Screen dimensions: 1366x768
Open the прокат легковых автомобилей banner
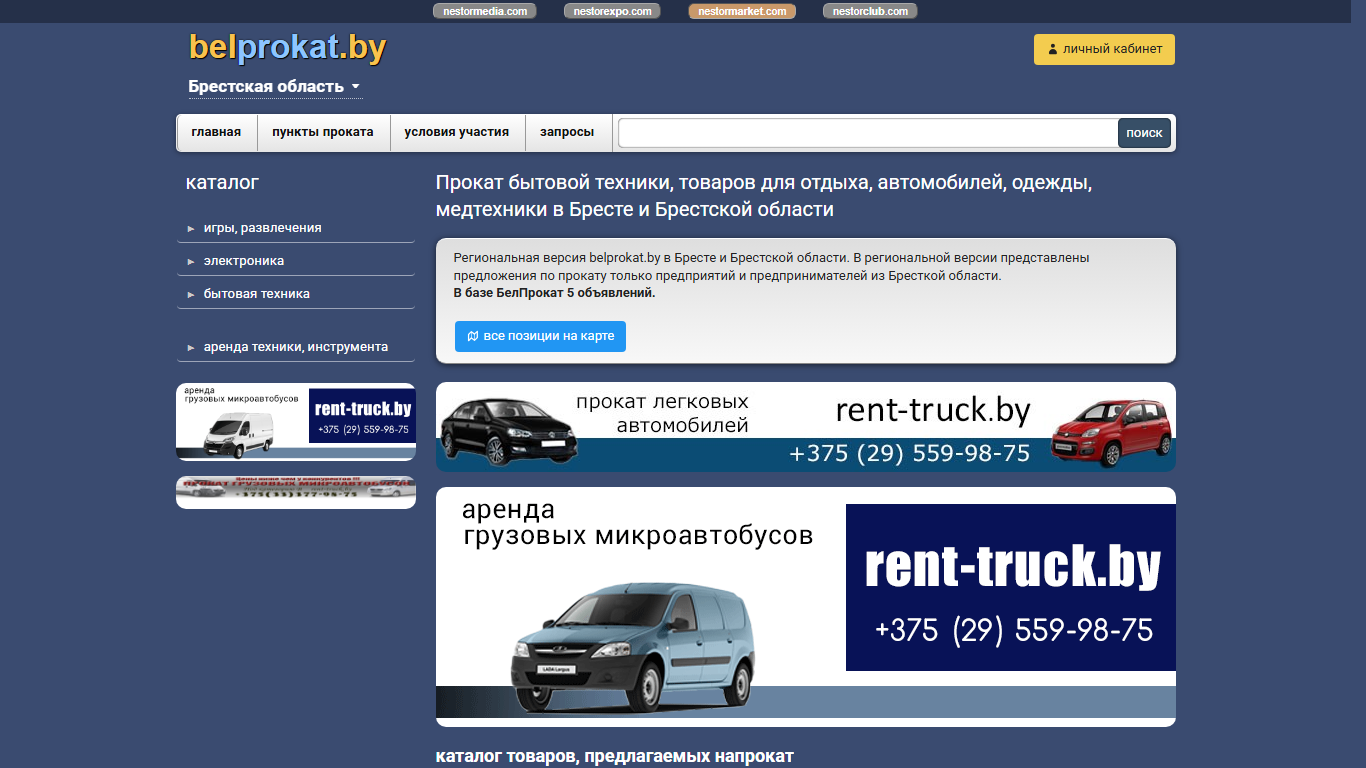(x=806, y=427)
